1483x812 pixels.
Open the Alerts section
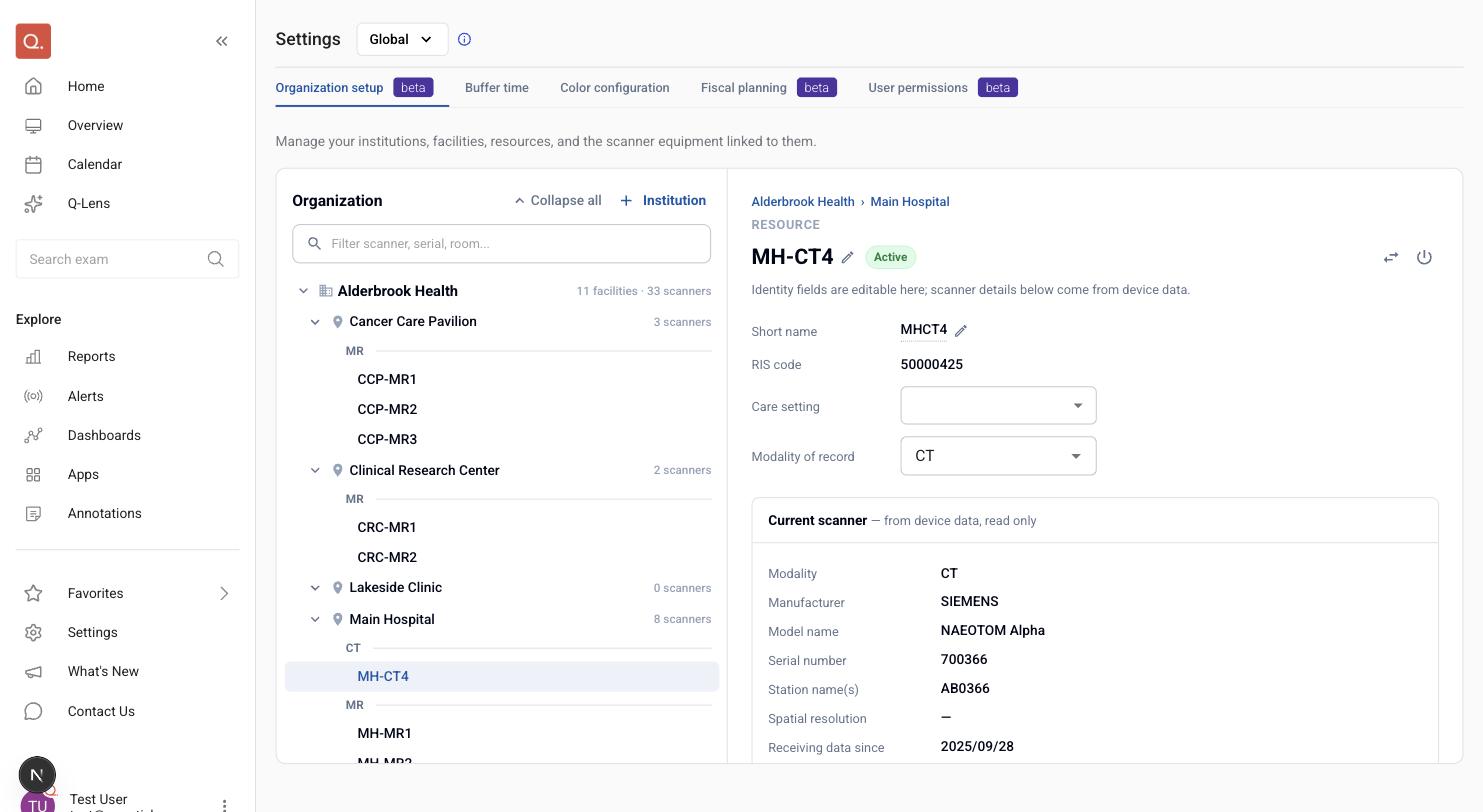[85, 396]
